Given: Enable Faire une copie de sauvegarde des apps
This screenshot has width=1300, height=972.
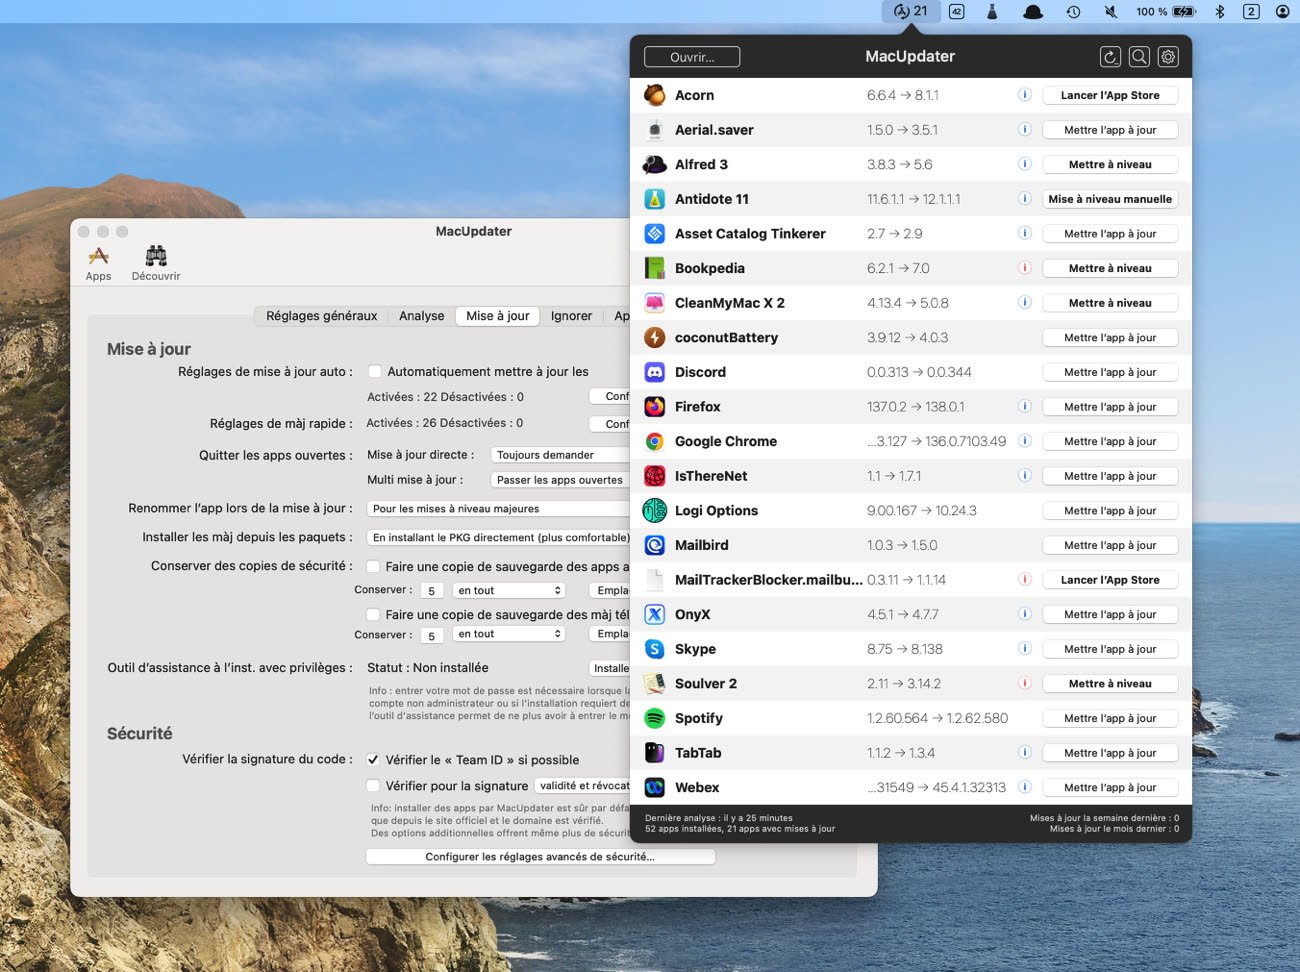Looking at the screenshot, I should click(x=373, y=566).
